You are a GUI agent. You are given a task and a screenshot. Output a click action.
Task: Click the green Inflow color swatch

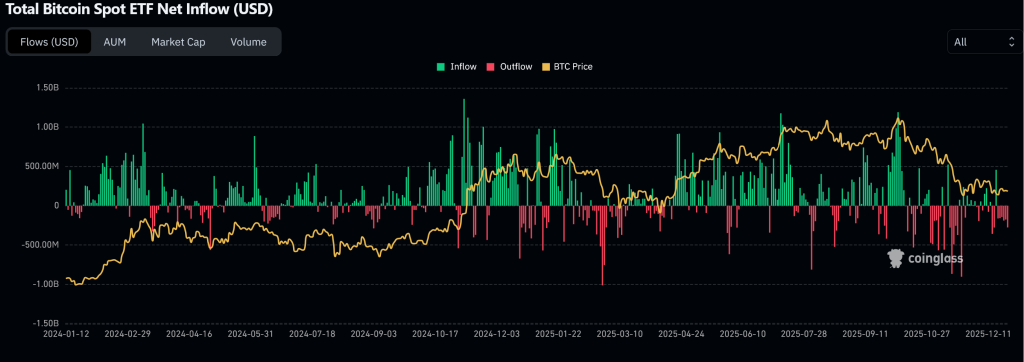[x=441, y=67]
